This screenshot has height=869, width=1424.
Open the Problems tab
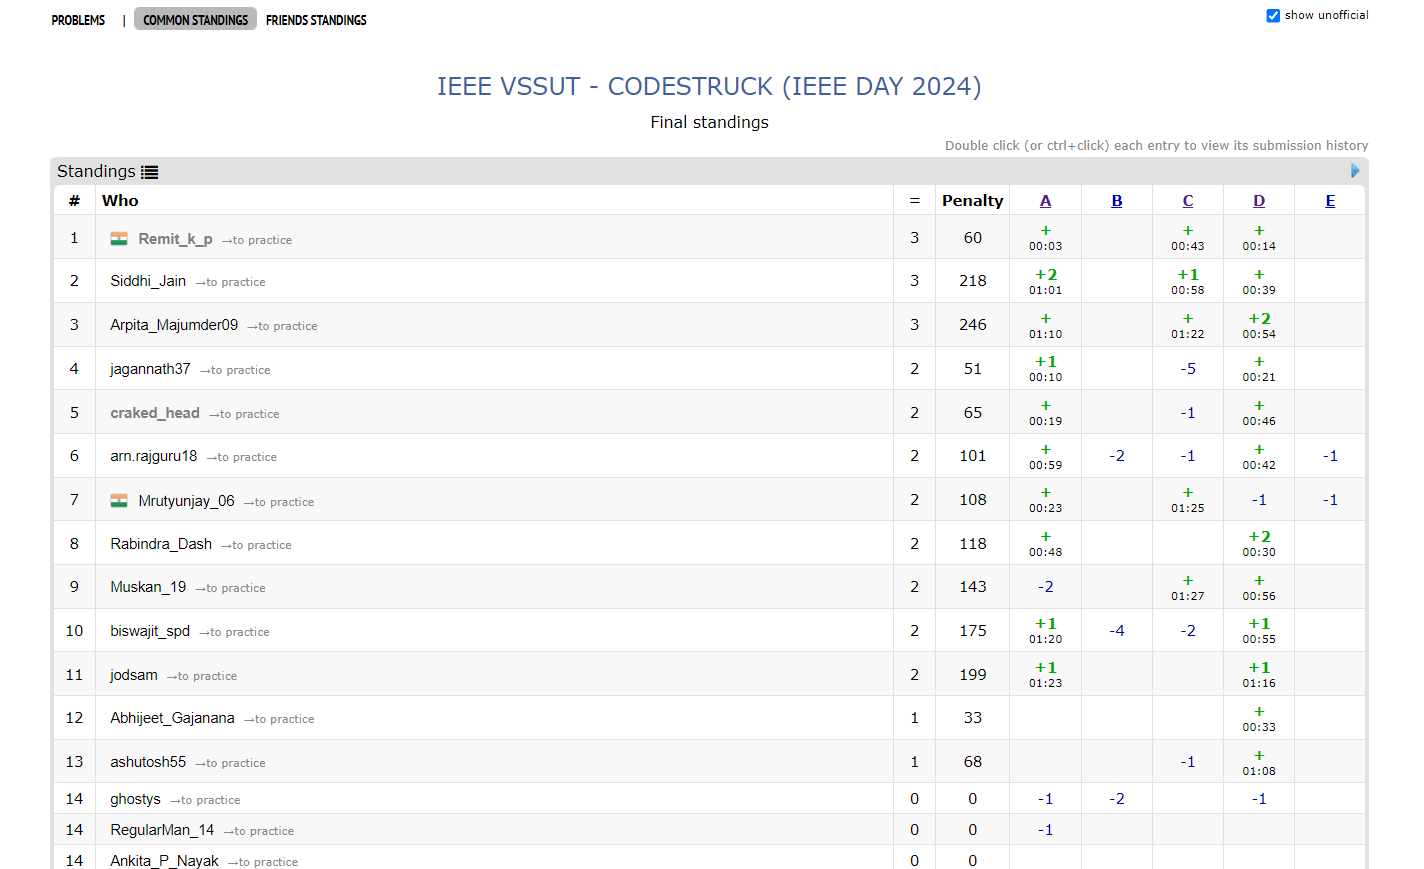pyautogui.click(x=78, y=20)
